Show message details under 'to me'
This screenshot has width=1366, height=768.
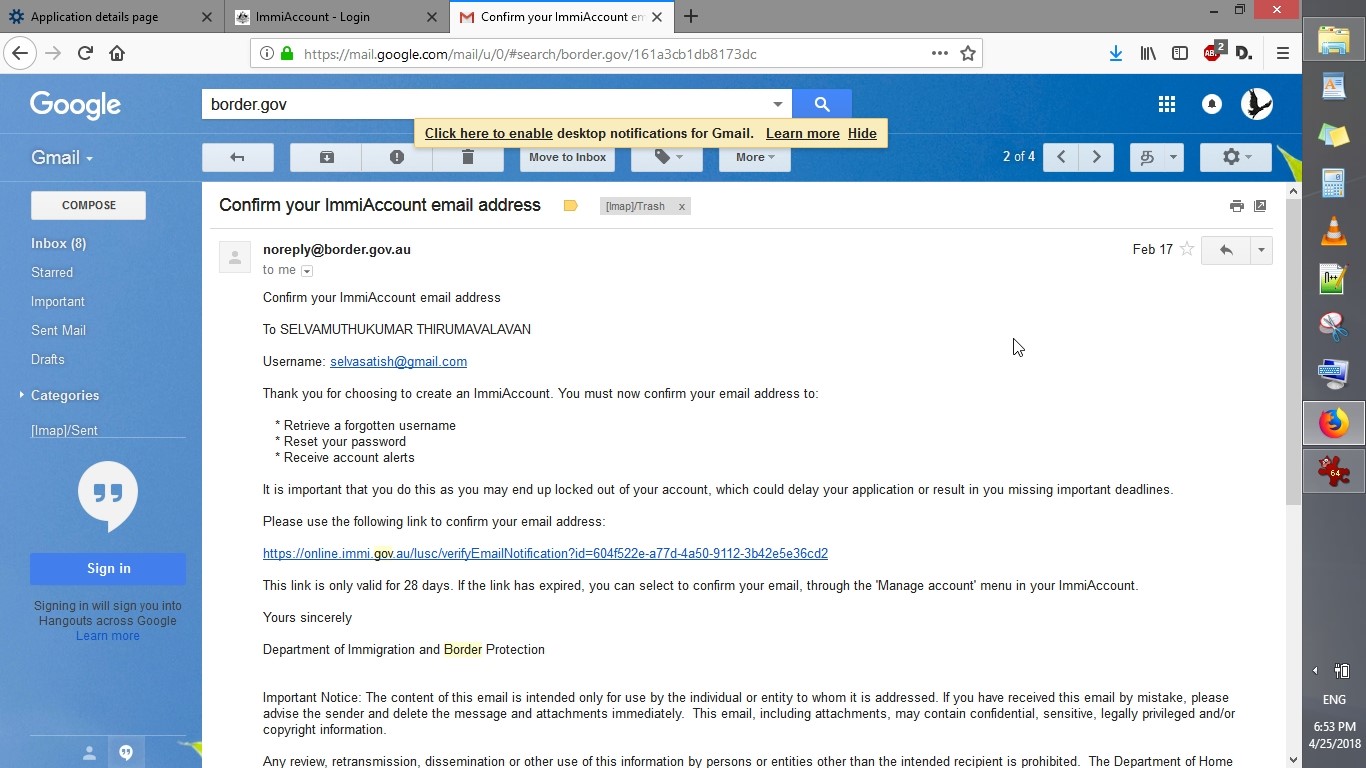point(307,271)
